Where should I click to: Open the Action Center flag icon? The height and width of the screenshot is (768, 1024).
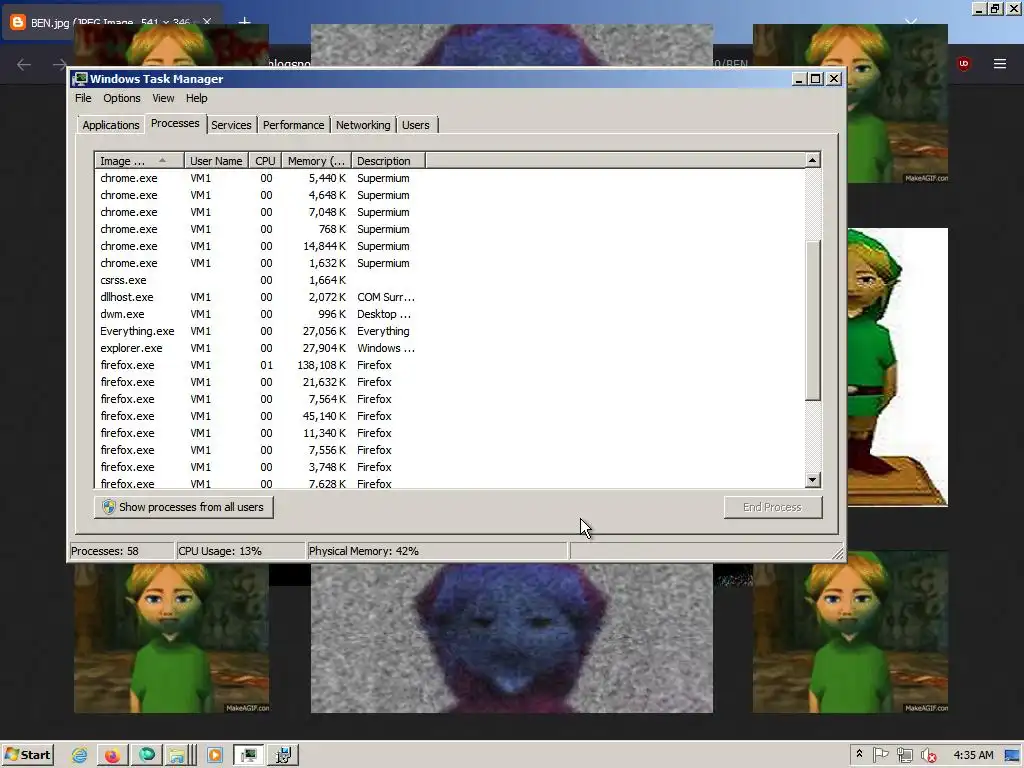point(880,755)
